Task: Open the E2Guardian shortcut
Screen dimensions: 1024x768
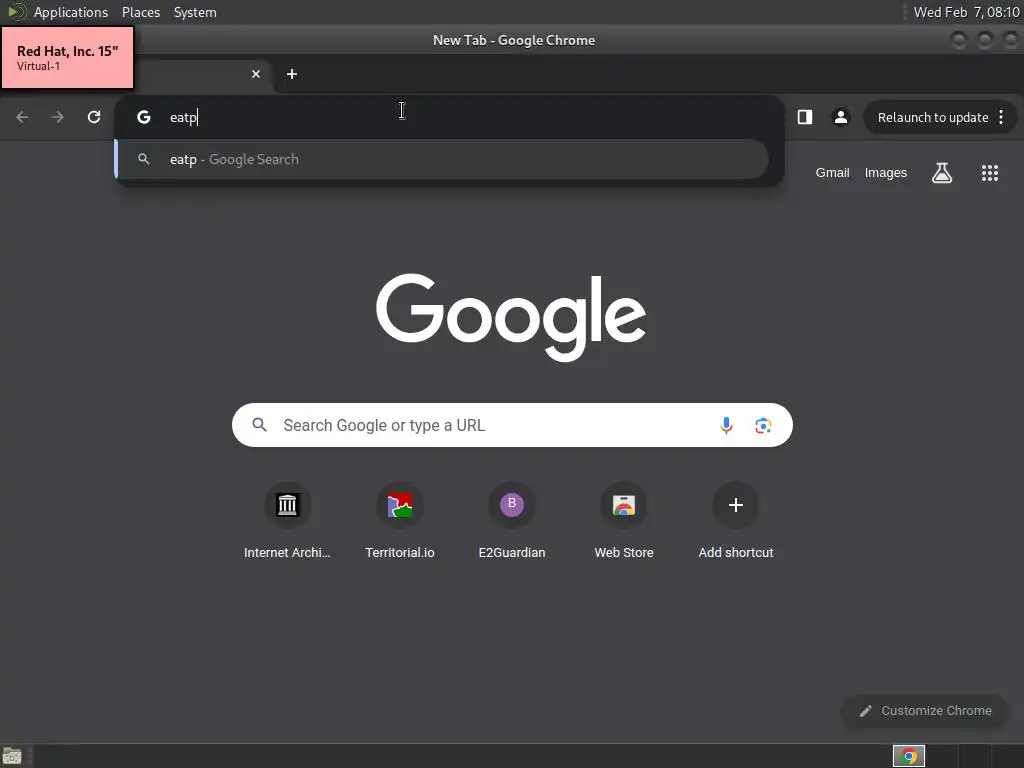Action: (512, 521)
